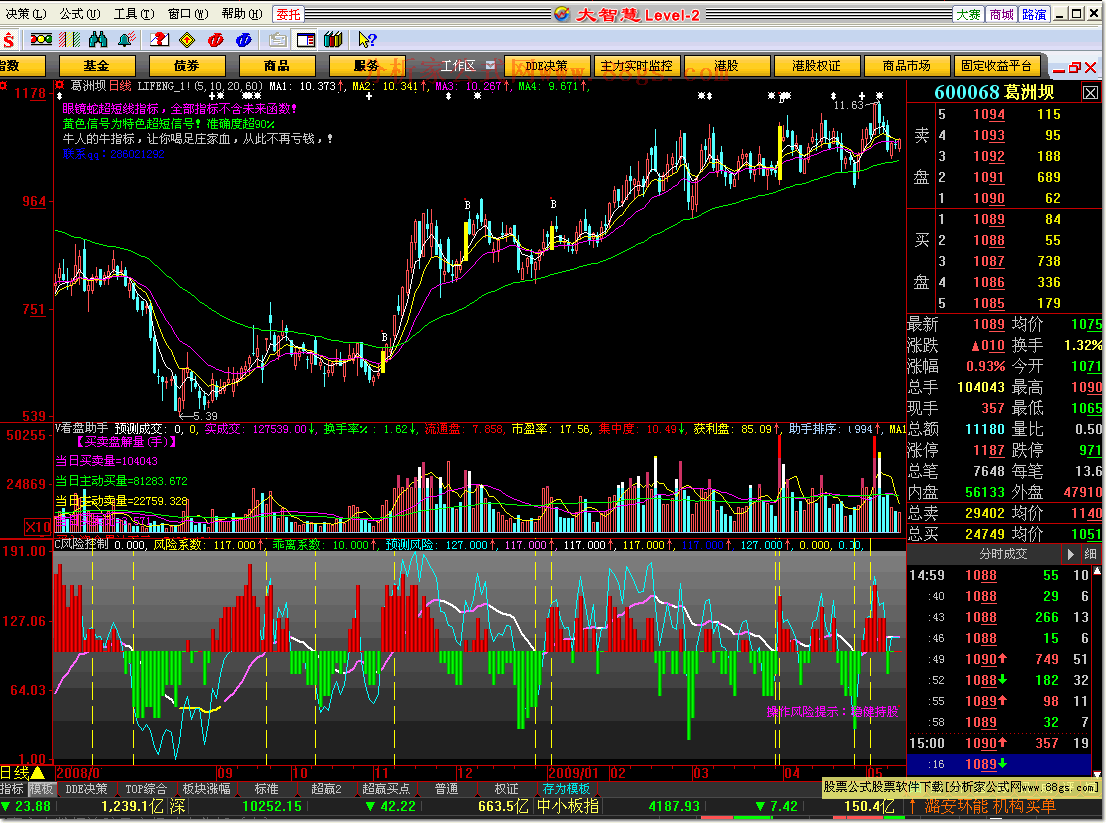Open the 公式 menu
Screen dimensions: 1109x825
[79, 13]
